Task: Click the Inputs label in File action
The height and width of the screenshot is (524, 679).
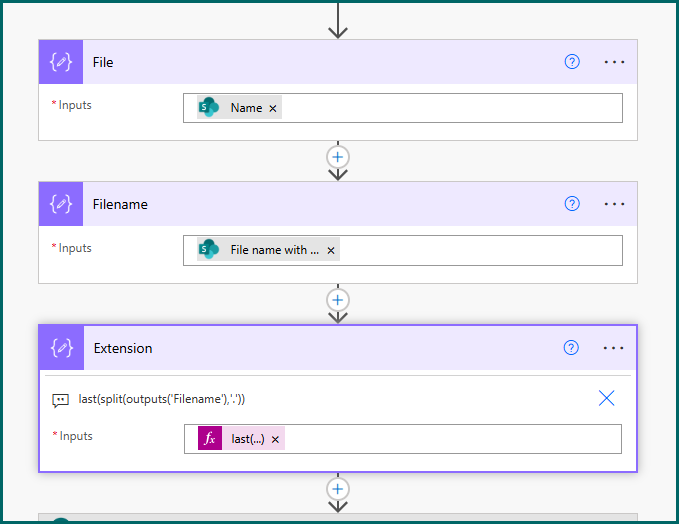Action: click(75, 105)
